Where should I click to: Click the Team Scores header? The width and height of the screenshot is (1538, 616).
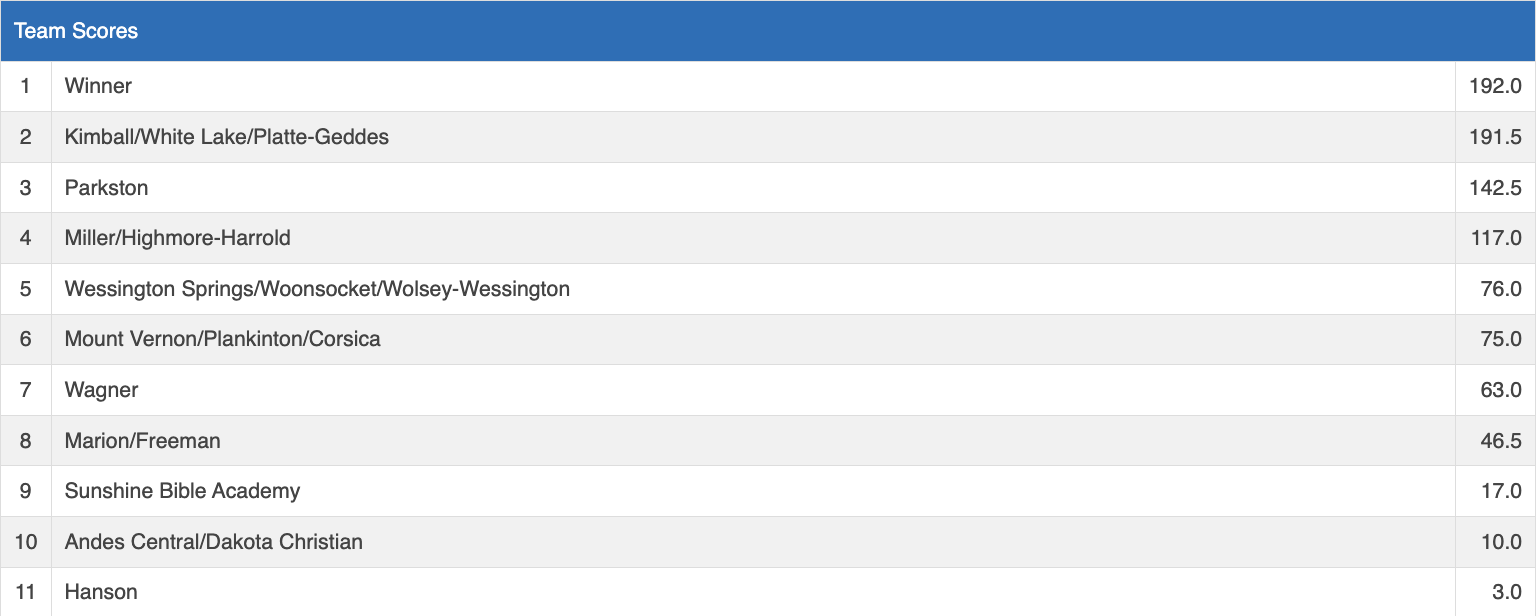(76, 31)
